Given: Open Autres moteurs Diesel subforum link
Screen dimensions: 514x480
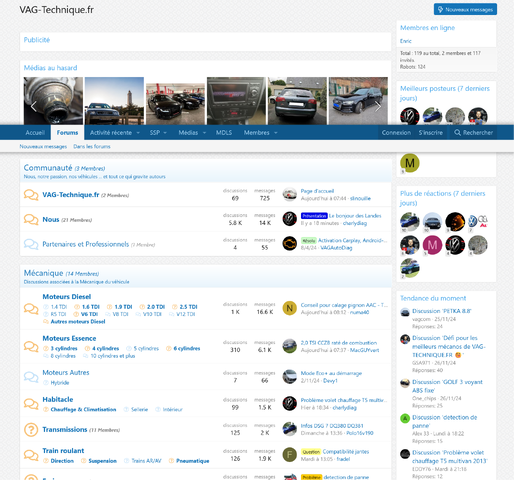Looking at the screenshot, I should pyautogui.click(x=78, y=322).
